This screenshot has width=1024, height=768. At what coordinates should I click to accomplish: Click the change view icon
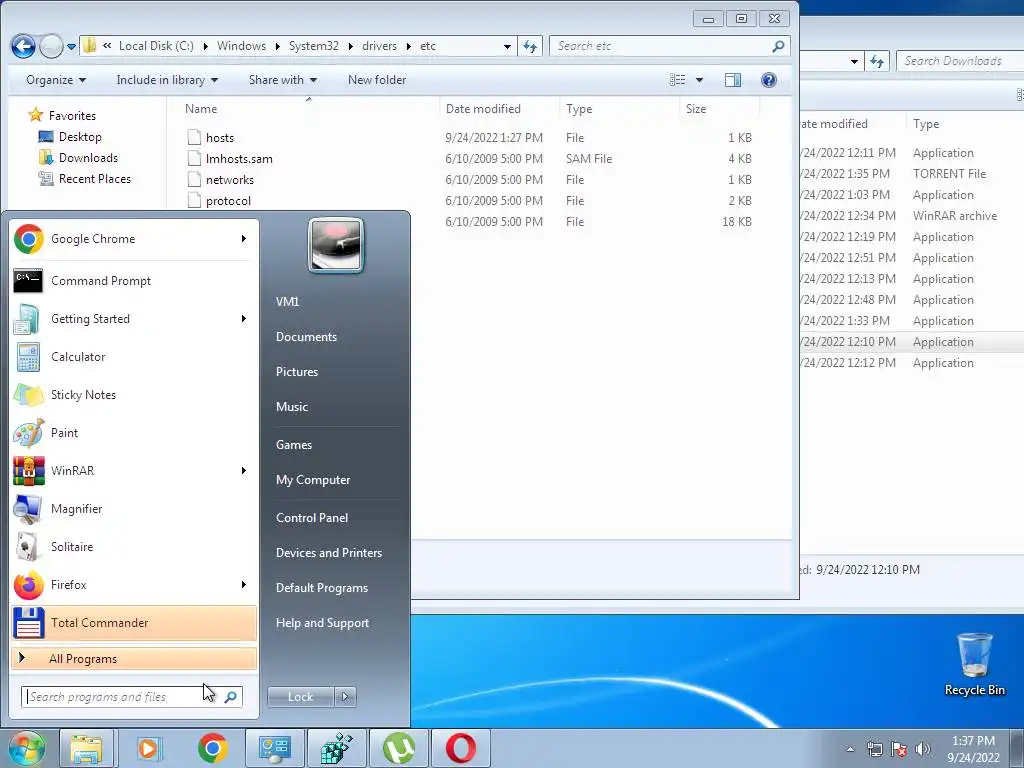(677, 80)
